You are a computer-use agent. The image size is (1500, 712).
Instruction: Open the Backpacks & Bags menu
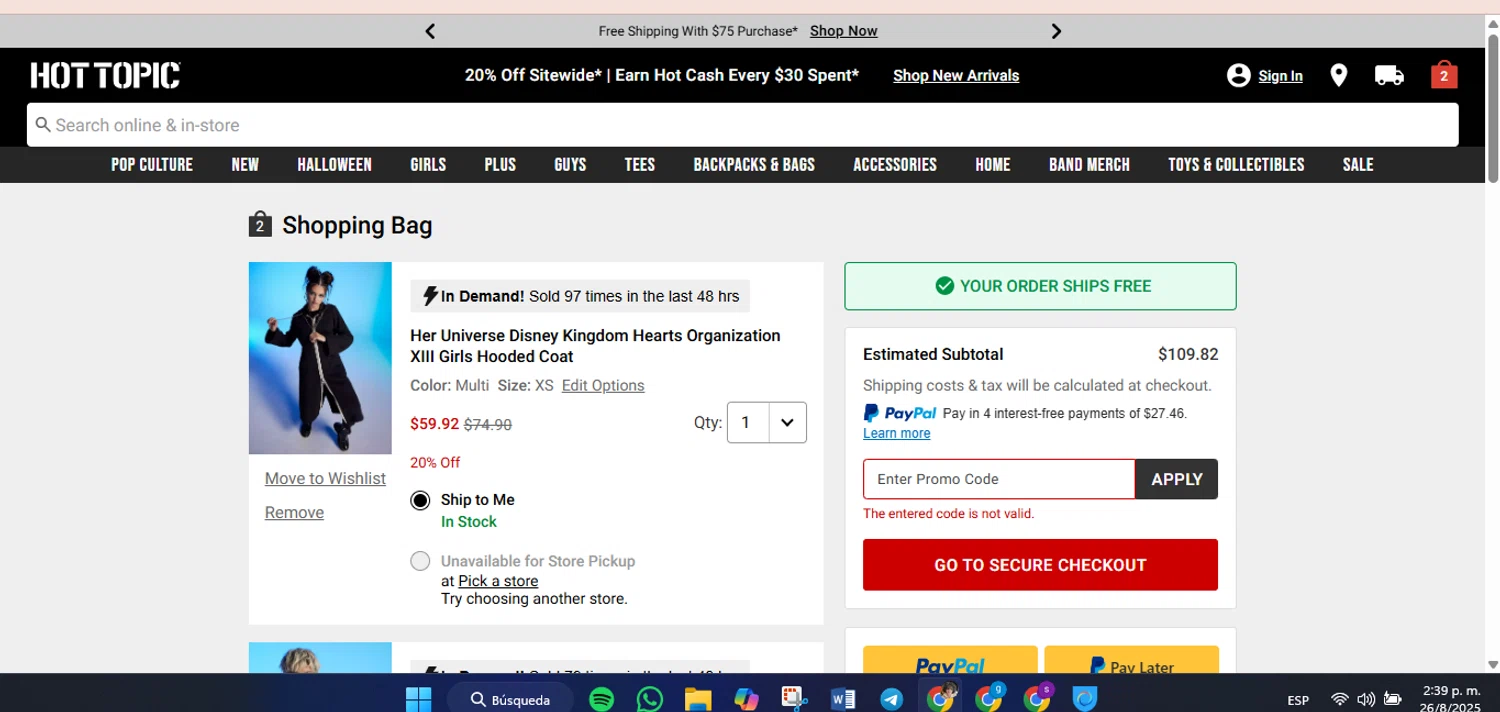[x=754, y=165]
